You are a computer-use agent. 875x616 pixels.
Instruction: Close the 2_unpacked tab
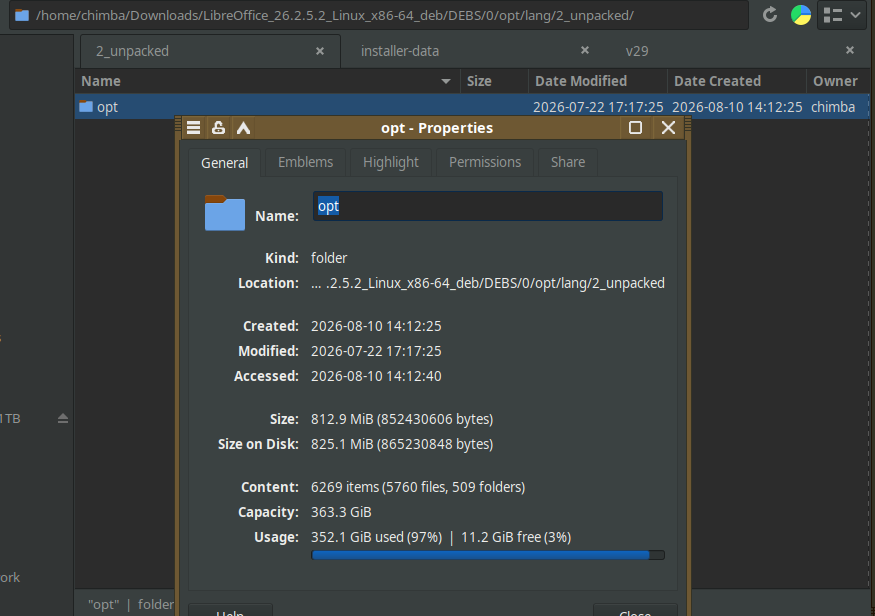[320, 51]
